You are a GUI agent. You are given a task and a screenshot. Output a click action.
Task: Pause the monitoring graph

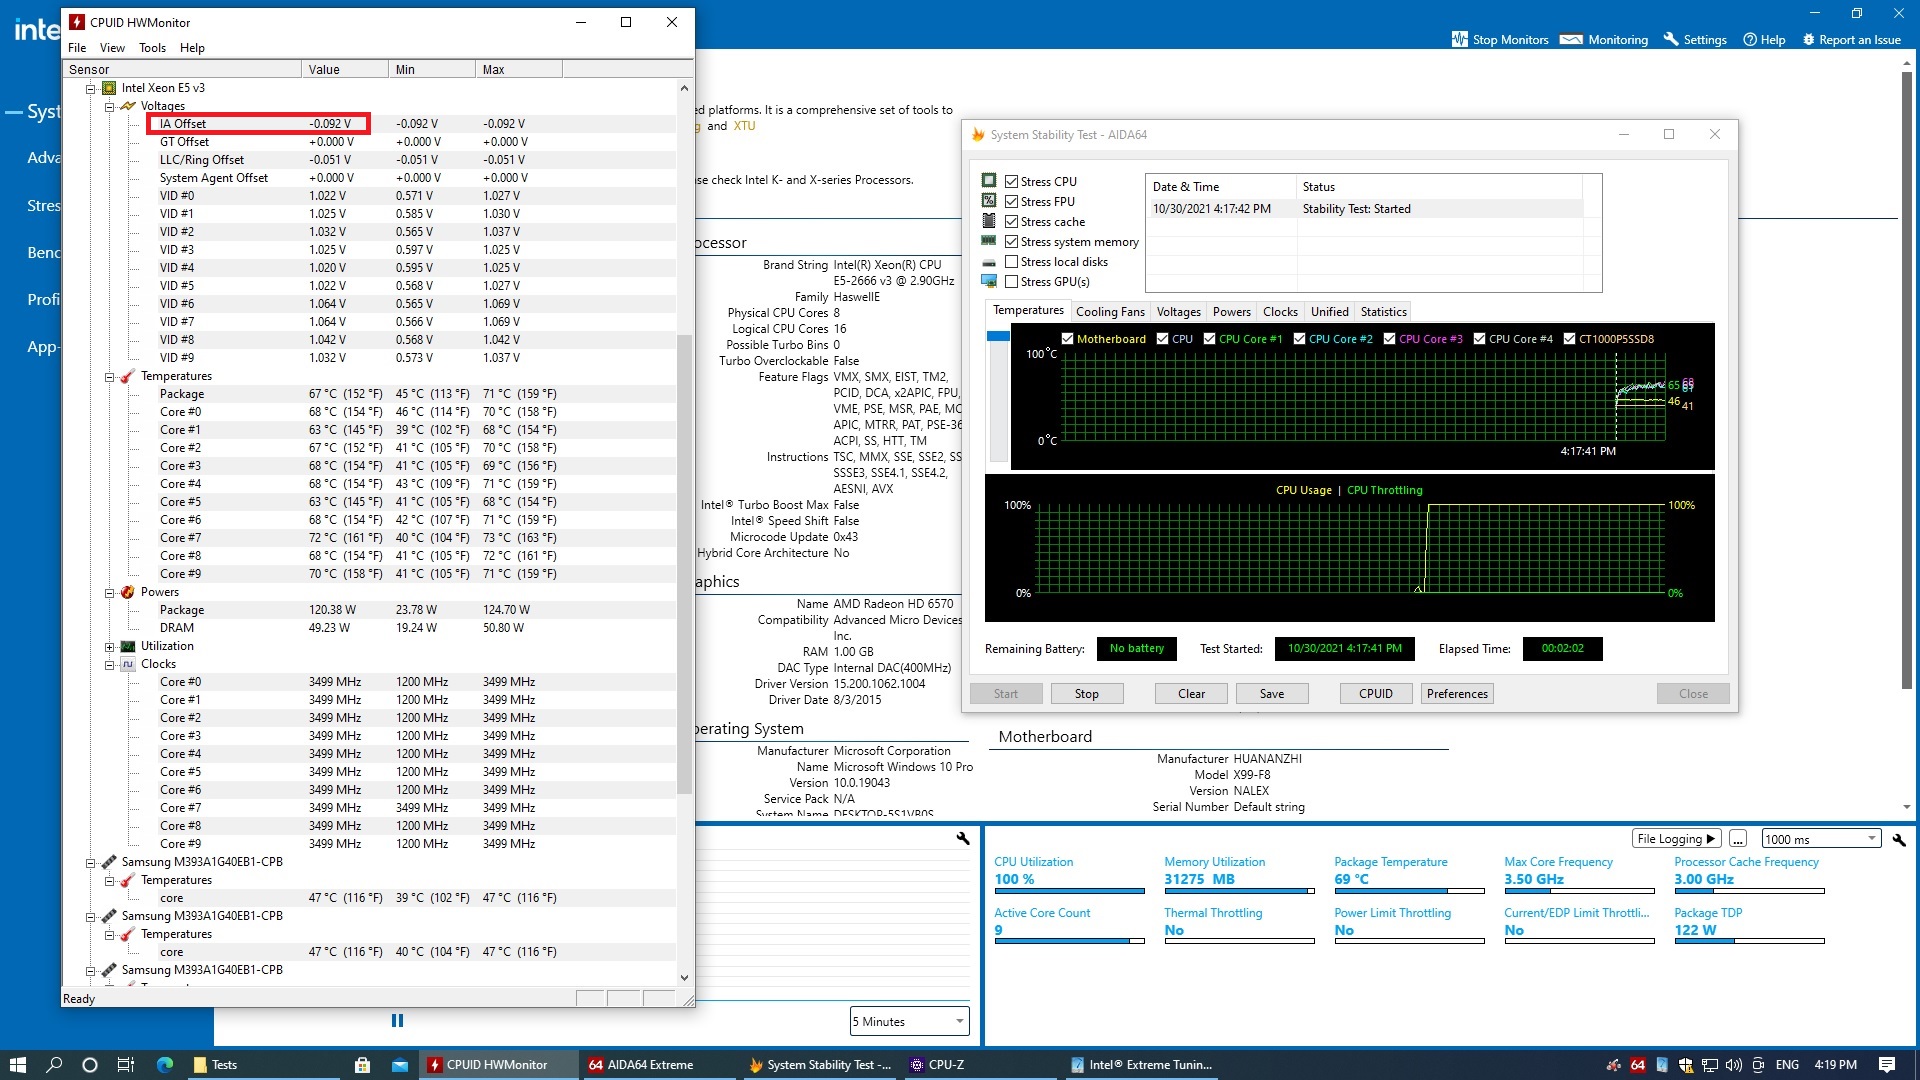pyautogui.click(x=397, y=1021)
